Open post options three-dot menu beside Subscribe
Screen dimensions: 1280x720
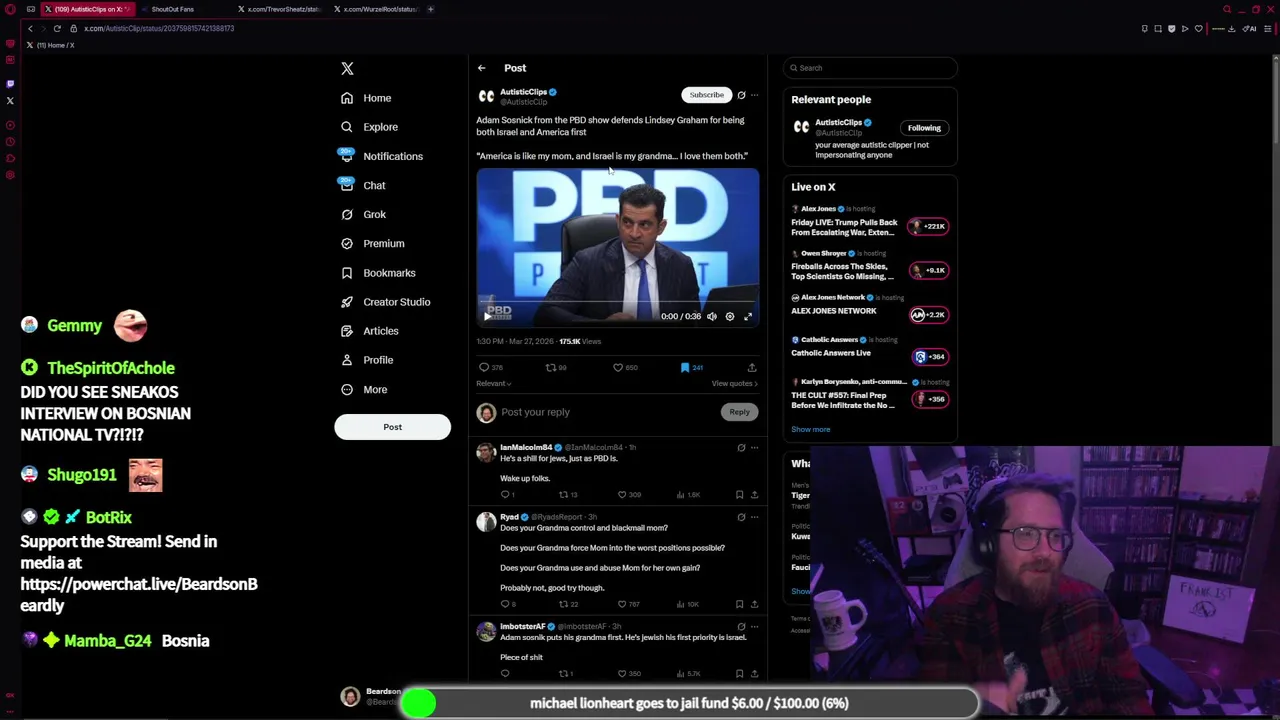(754, 95)
